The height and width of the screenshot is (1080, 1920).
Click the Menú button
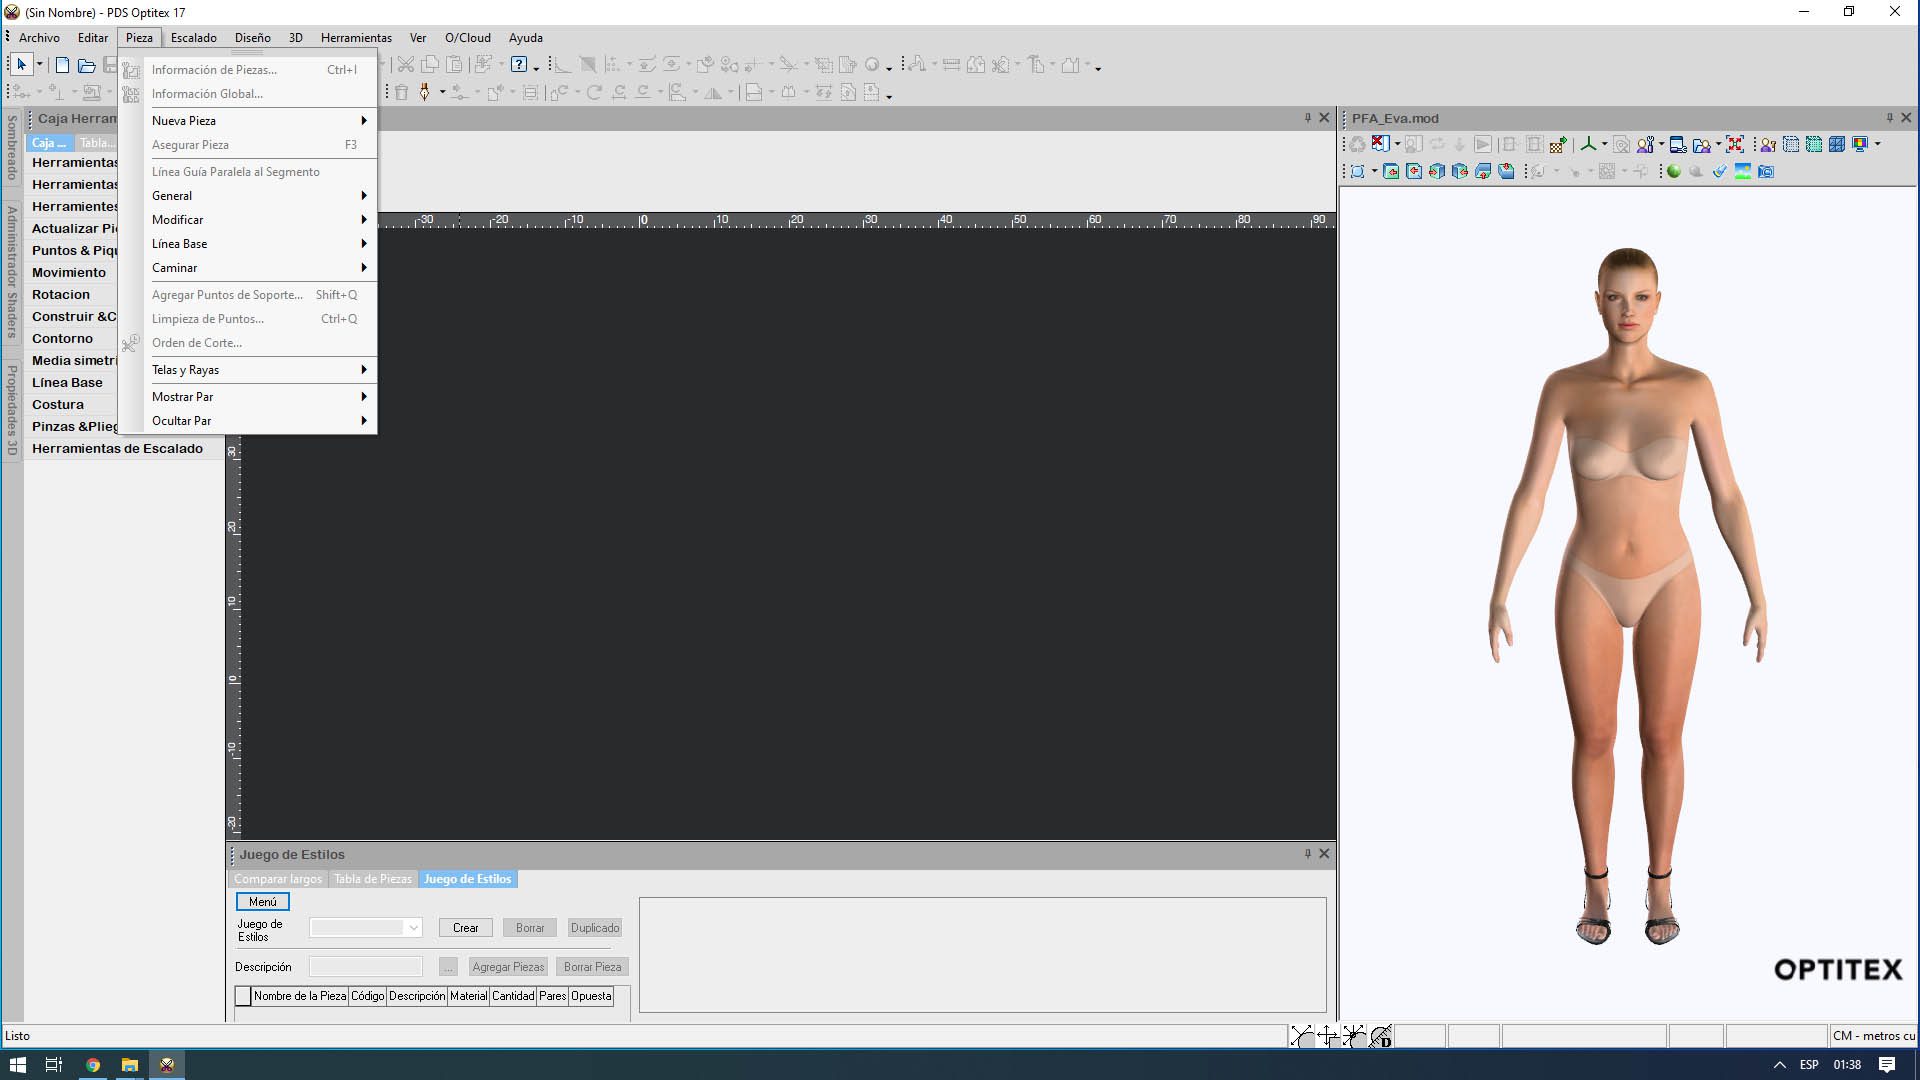click(x=262, y=902)
